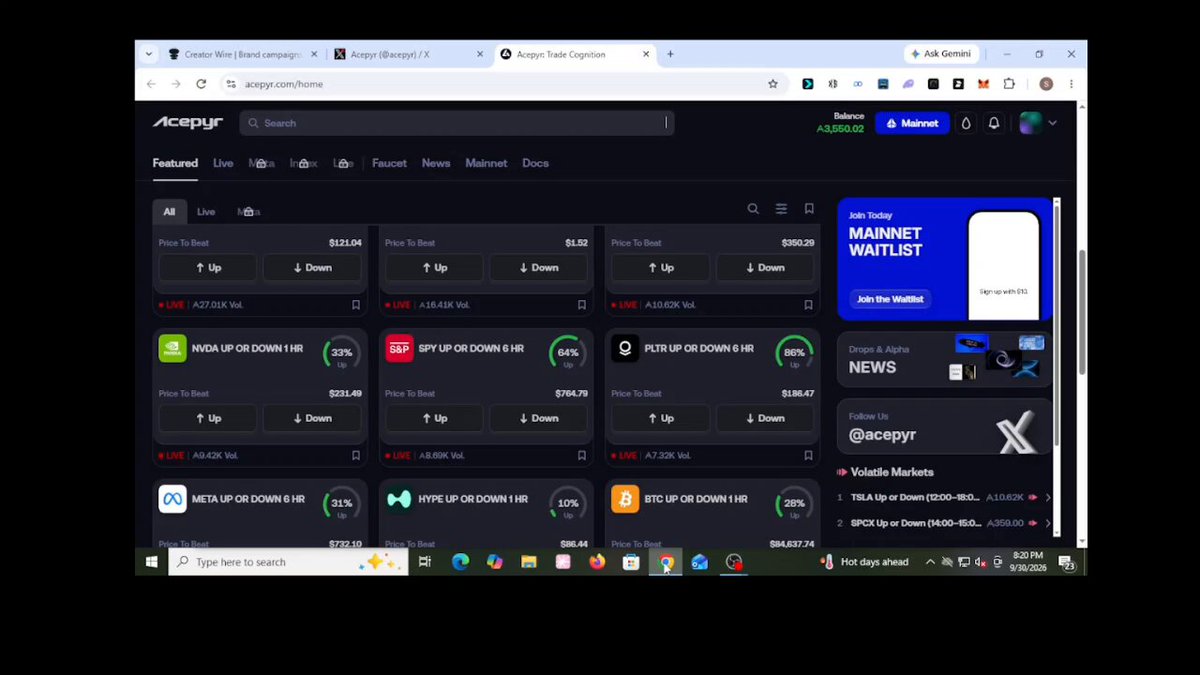The width and height of the screenshot is (1200, 675).
Task: Select the Live filter tab under Featured
Action: tap(205, 212)
